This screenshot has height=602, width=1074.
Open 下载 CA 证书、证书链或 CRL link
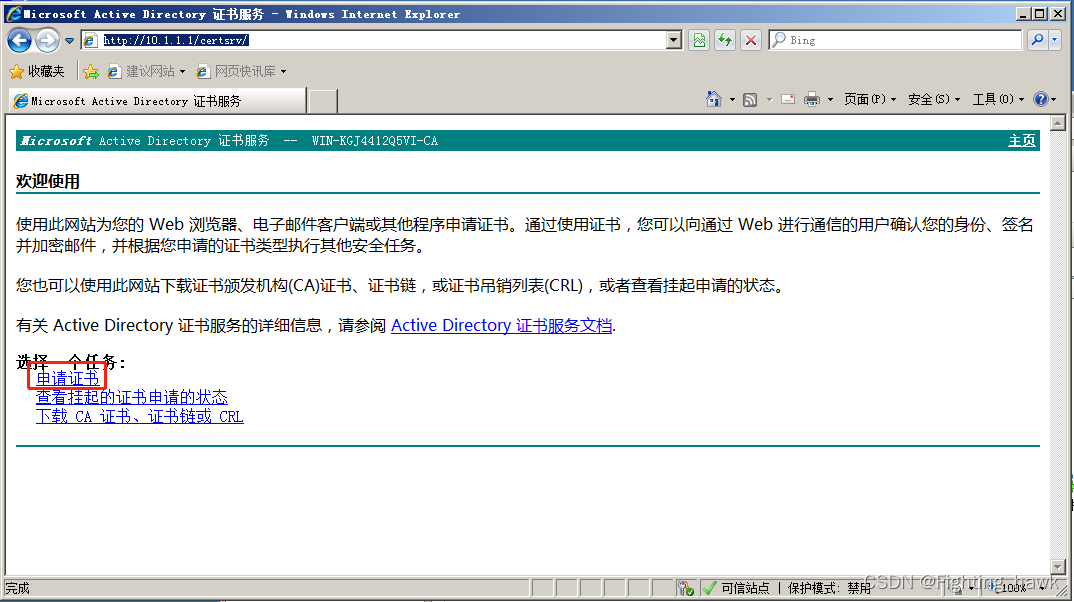point(140,416)
